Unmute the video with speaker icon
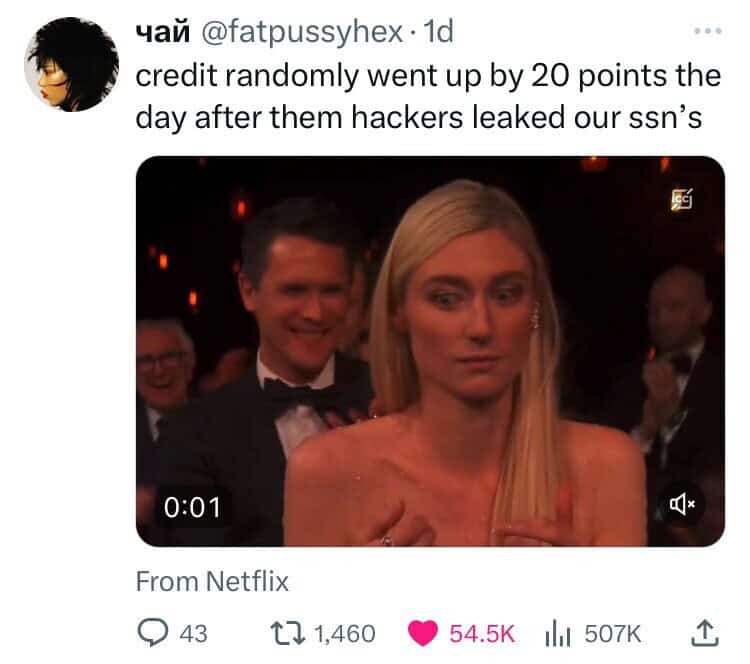The width and height of the screenshot is (750, 664). click(x=682, y=504)
